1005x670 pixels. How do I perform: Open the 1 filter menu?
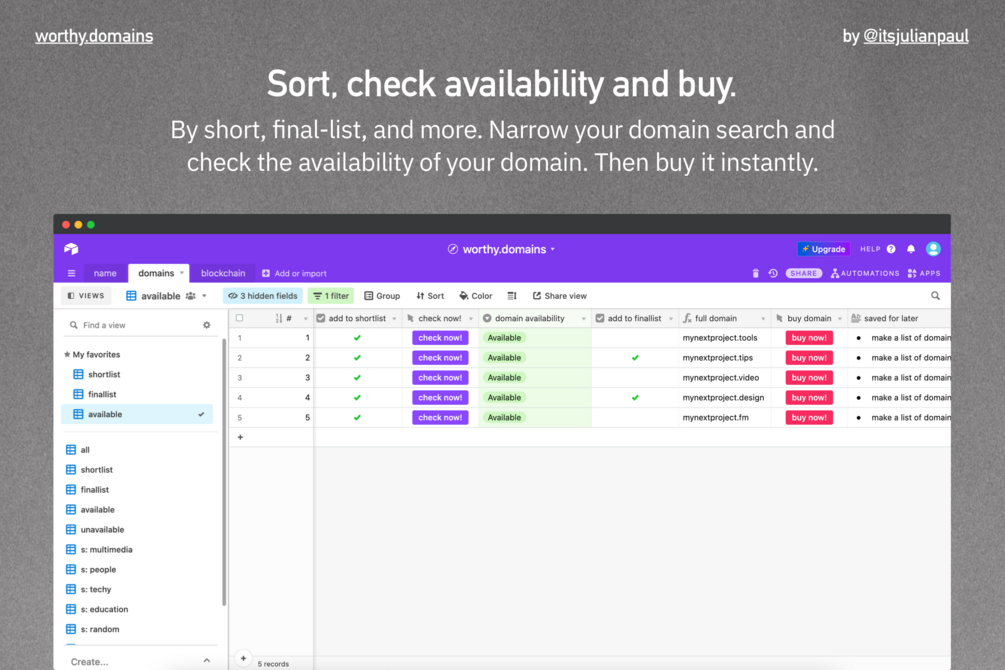(x=331, y=296)
